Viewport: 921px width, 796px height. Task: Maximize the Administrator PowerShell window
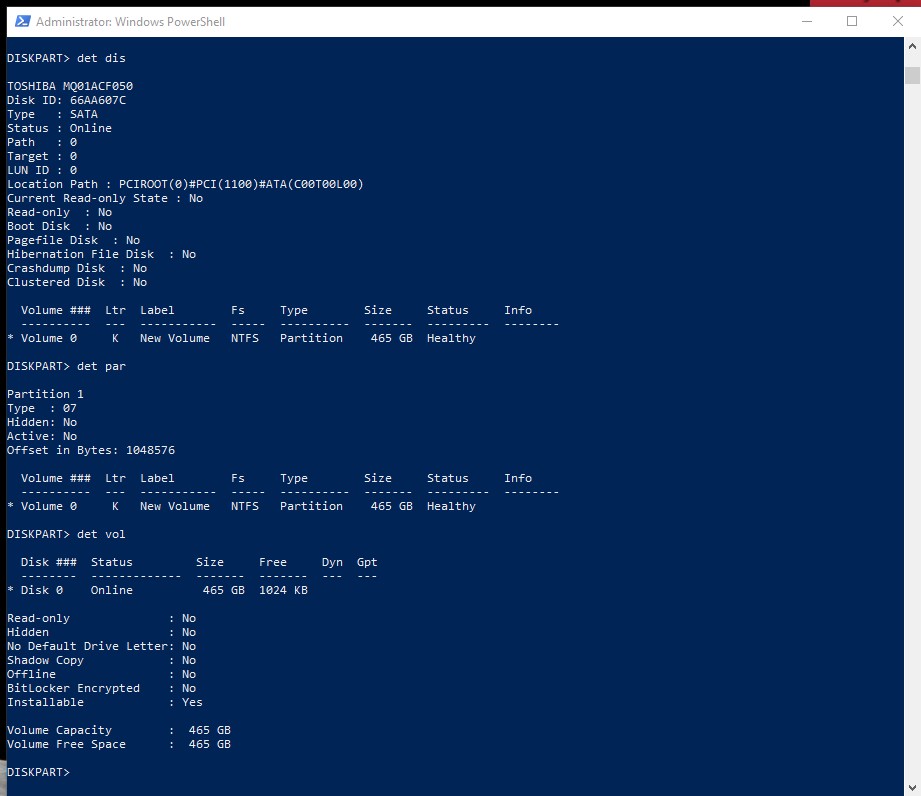point(852,21)
